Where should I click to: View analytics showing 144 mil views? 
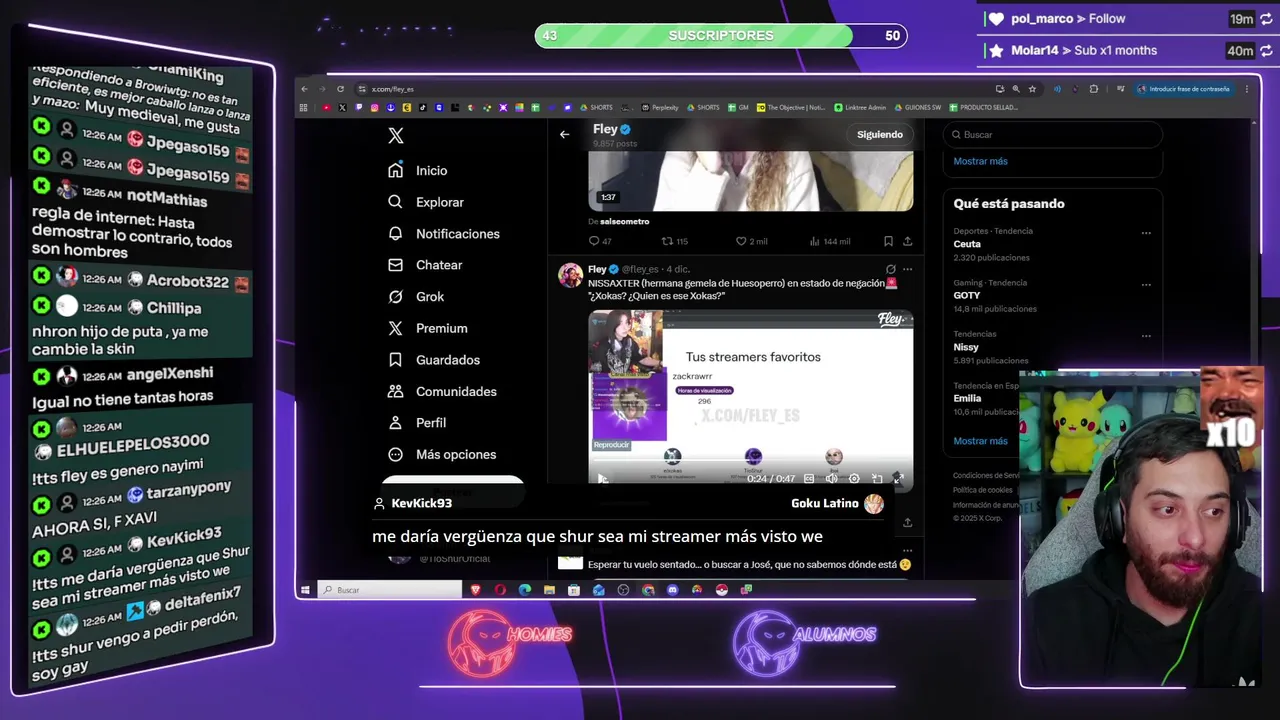point(830,241)
